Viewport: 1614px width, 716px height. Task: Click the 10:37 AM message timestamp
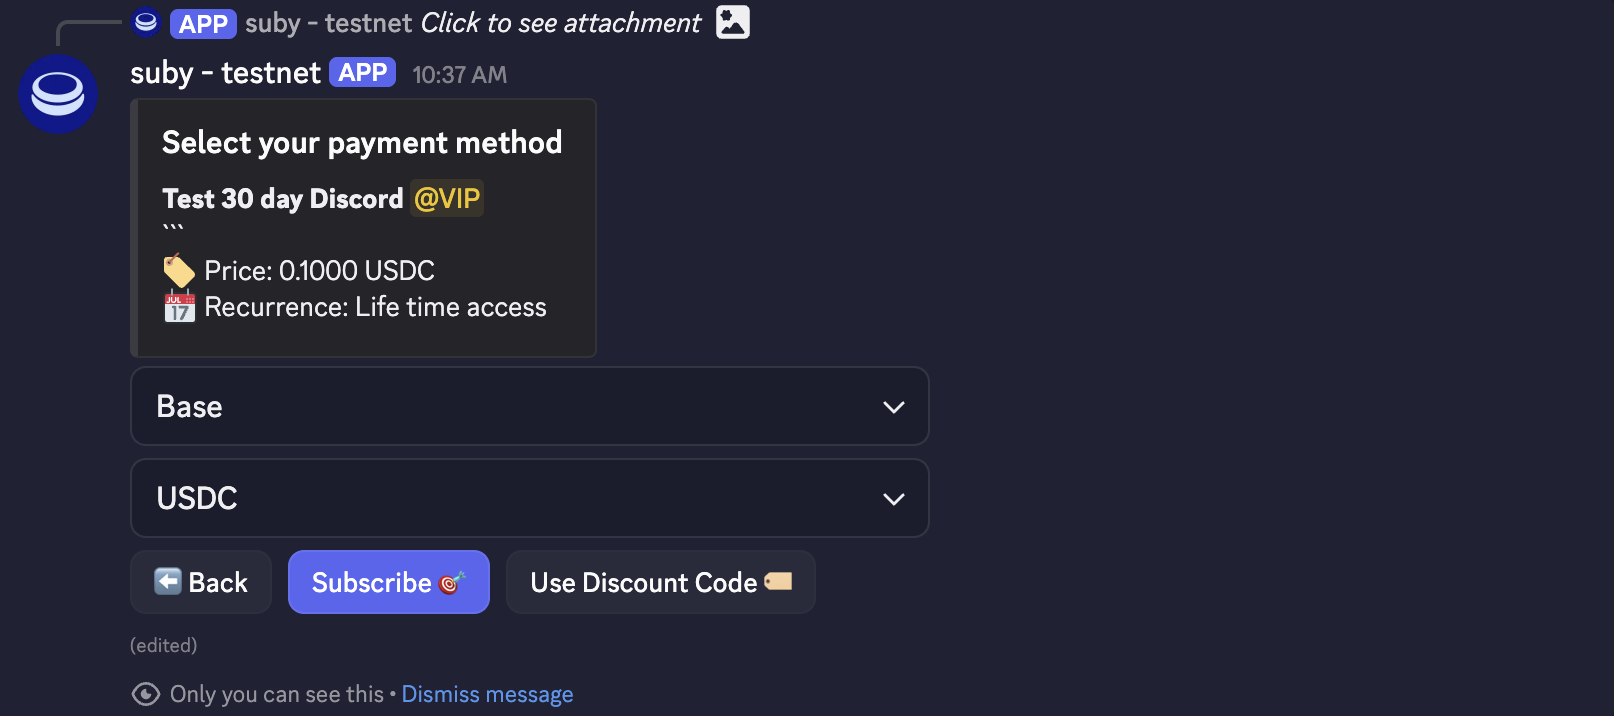[459, 75]
